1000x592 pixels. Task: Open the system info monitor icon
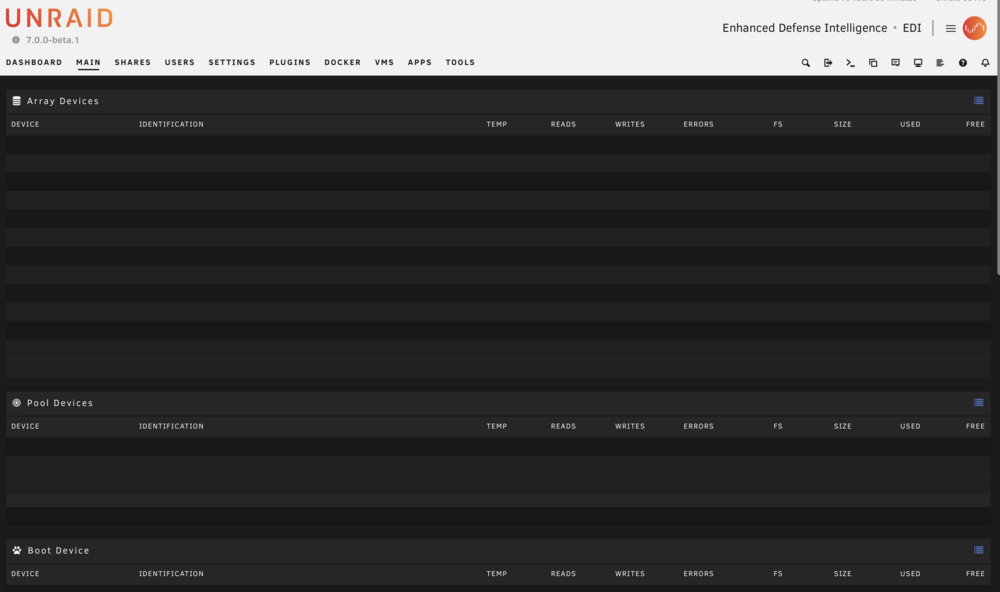click(918, 63)
